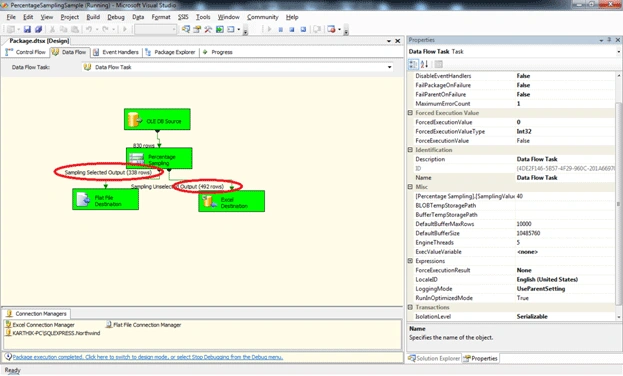Image resolution: width=623 pixels, height=376 pixels.
Task: Click the Redo arrow icon
Action: click(105, 29)
